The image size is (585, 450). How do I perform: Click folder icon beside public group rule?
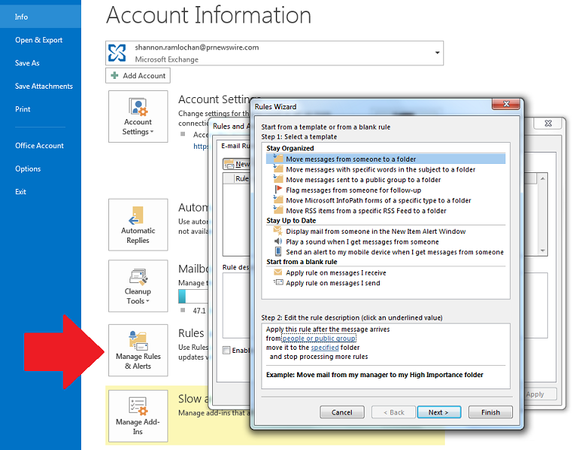[278, 179]
